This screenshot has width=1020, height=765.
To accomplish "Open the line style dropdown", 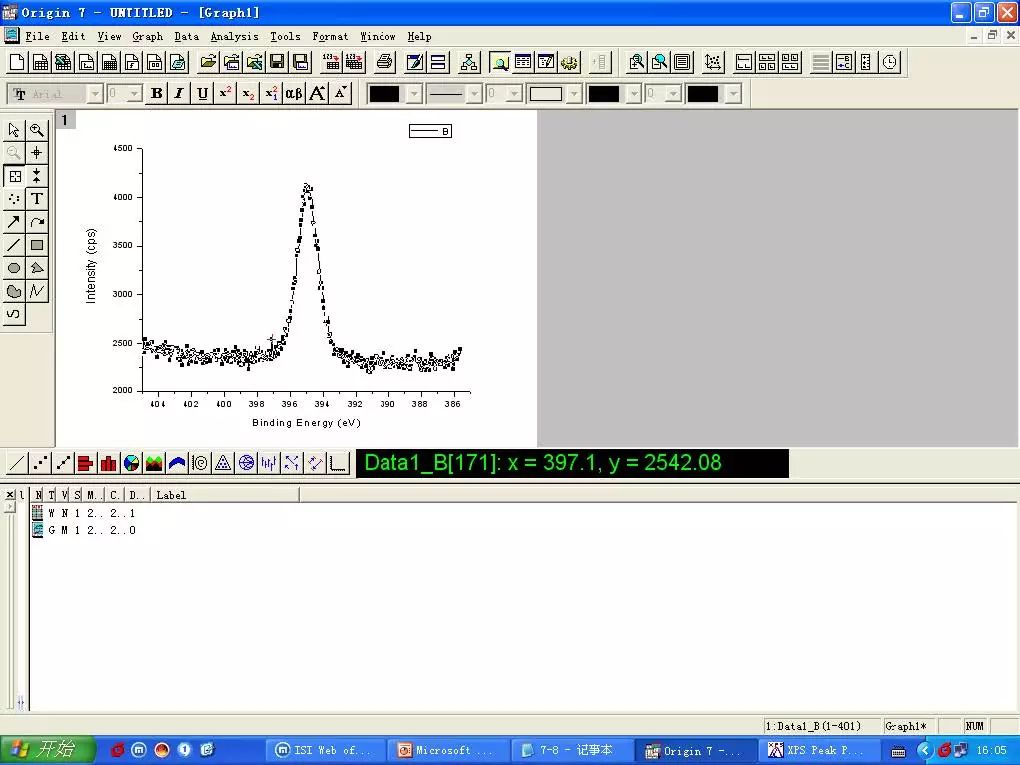I will click(x=474, y=94).
